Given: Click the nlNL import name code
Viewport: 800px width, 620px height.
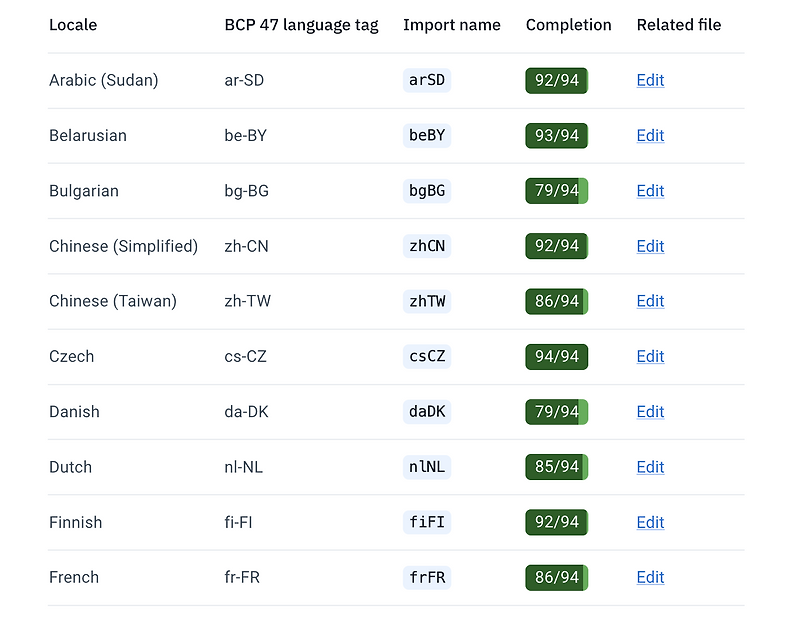Looking at the screenshot, I should 427,467.
